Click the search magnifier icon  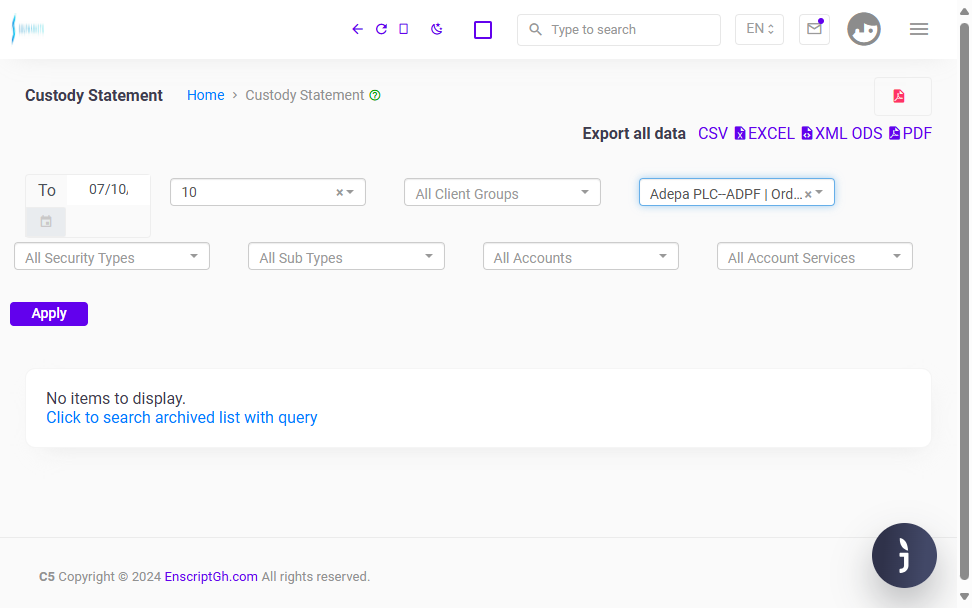point(536,29)
